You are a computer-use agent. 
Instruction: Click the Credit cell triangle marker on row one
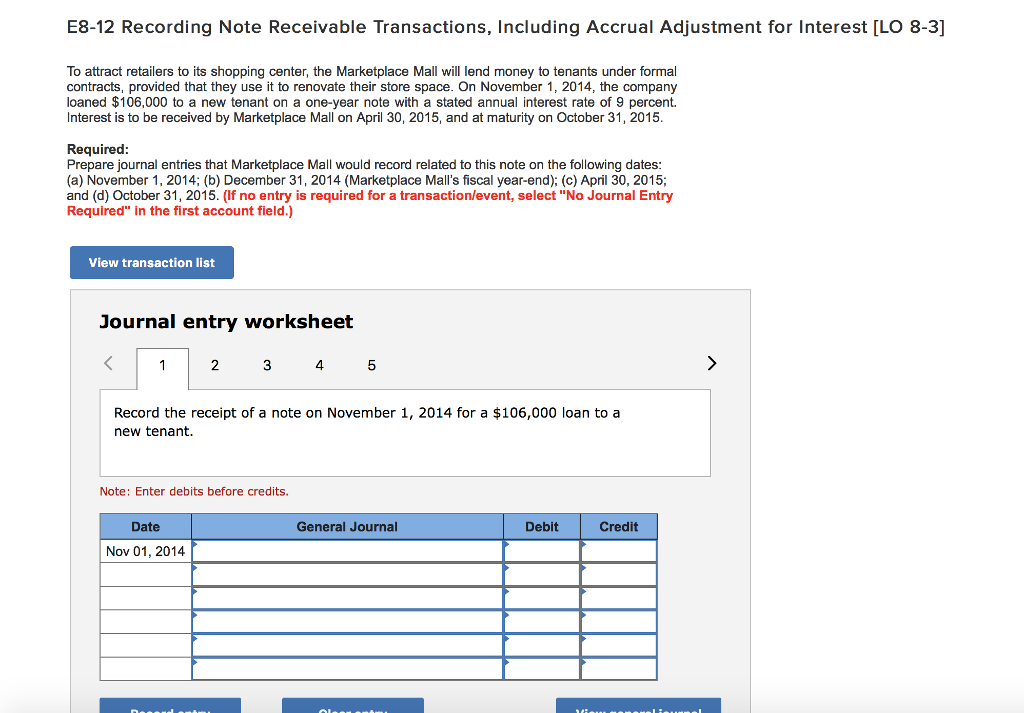pyautogui.click(x=583, y=545)
